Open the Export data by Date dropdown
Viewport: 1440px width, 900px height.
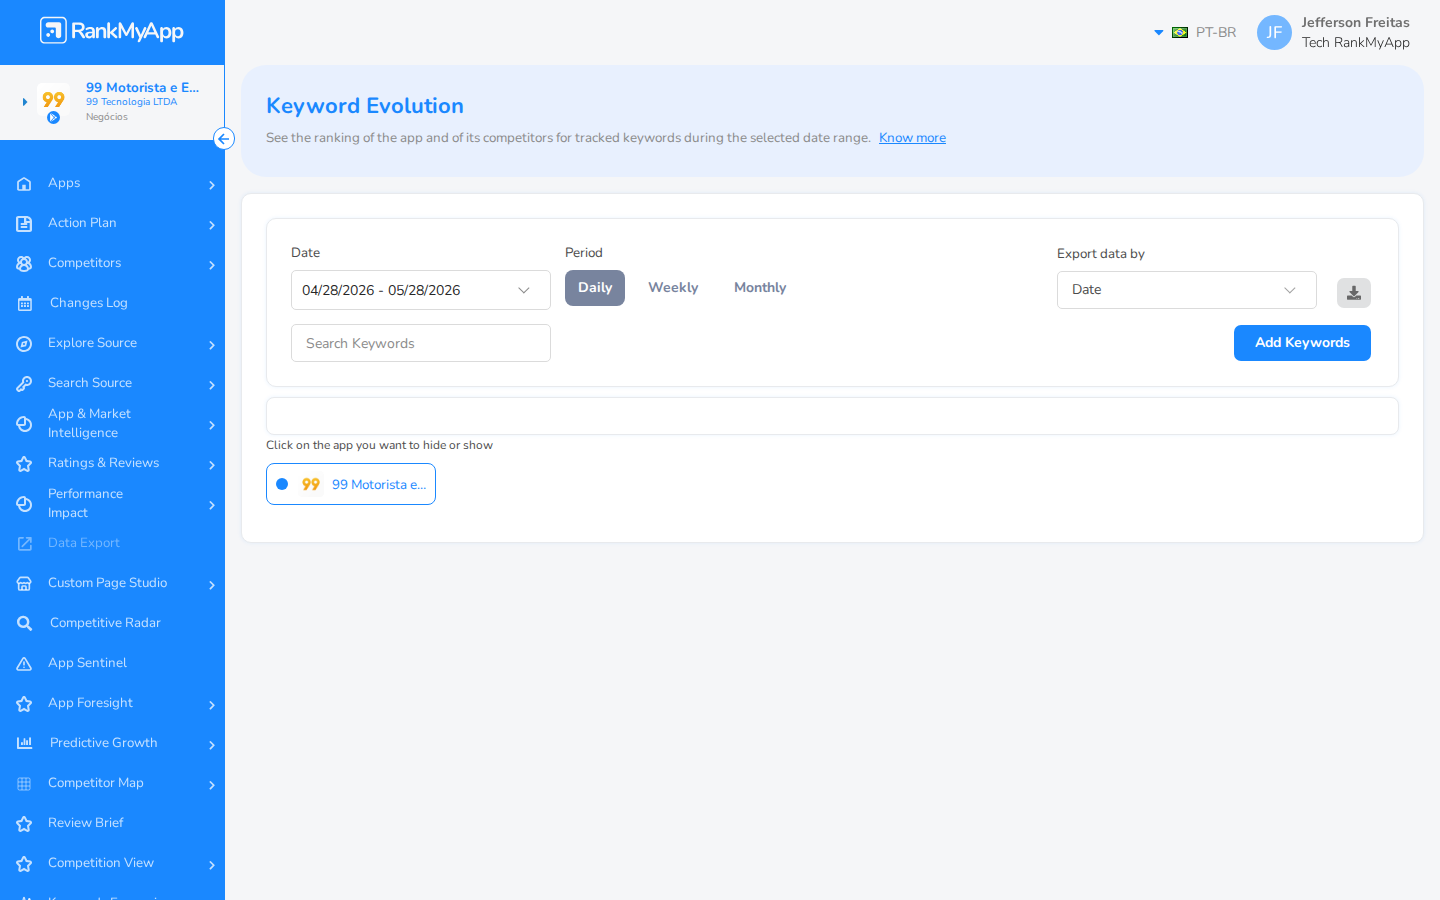(1187, 290)
